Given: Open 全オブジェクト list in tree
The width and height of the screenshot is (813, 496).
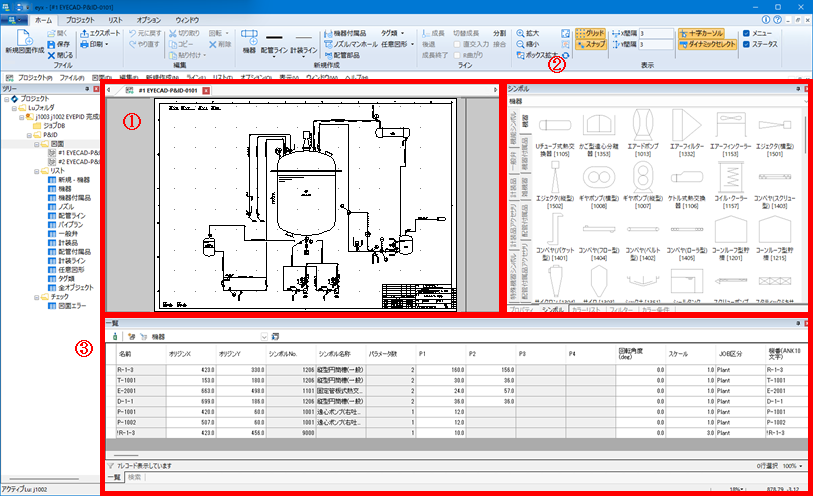Looking at the screenshot, I should (x=71, y=288).
